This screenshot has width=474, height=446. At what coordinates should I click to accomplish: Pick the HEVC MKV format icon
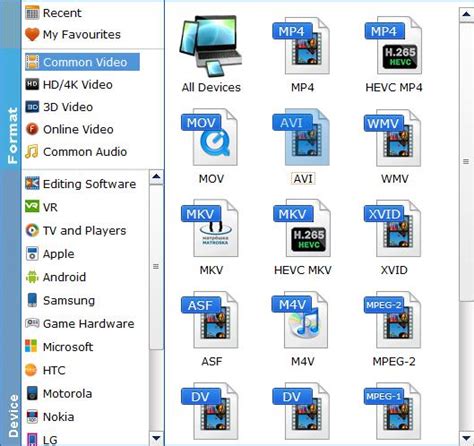[302, 228]
